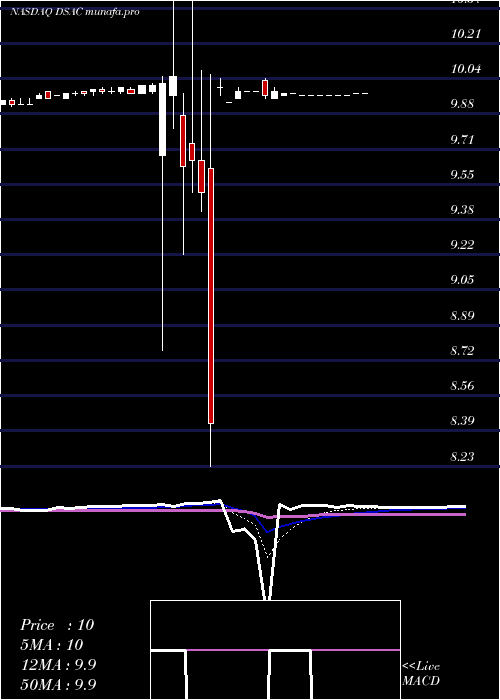This screenshot has height=700, width=500.
Task: Click the 'NASDAQ DSAC munafa.pro' chart title
Action: coord(75,12)
